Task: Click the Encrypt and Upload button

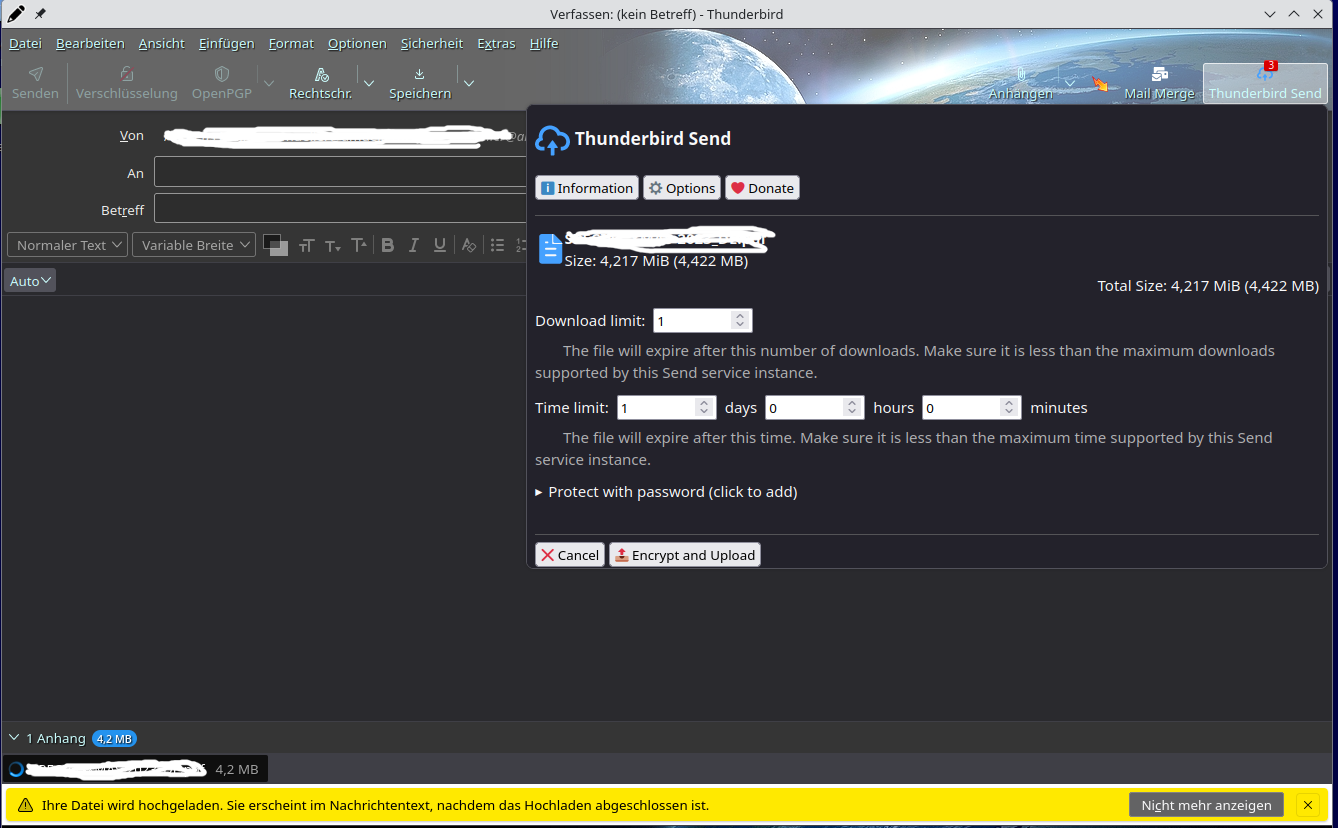Action: [685, 555]
